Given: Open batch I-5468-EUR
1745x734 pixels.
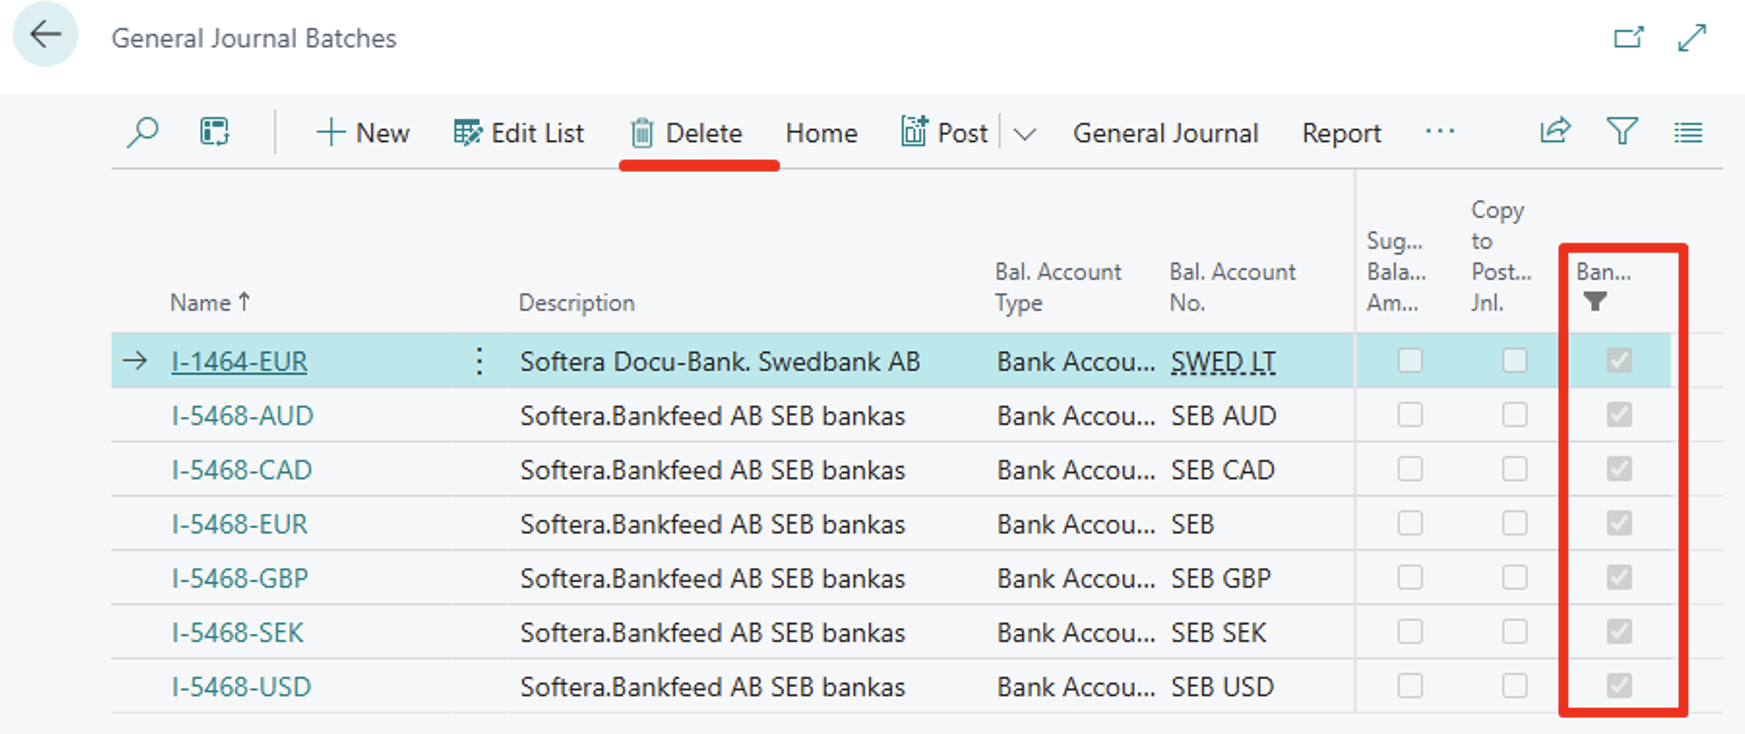Looking at the screenshot, I should (239, 524).
